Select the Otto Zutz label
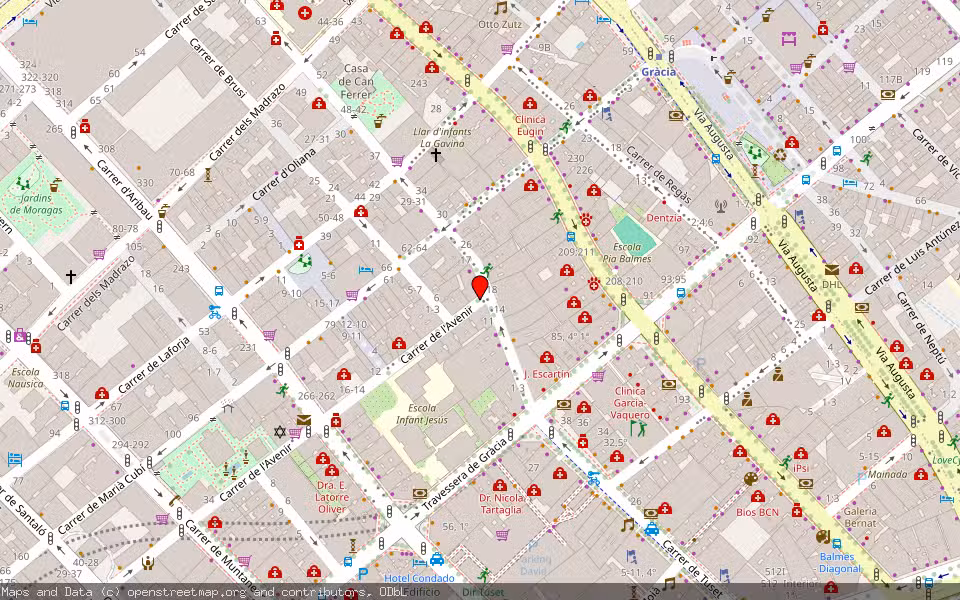The image size is (960, 600). click(500, 24)
